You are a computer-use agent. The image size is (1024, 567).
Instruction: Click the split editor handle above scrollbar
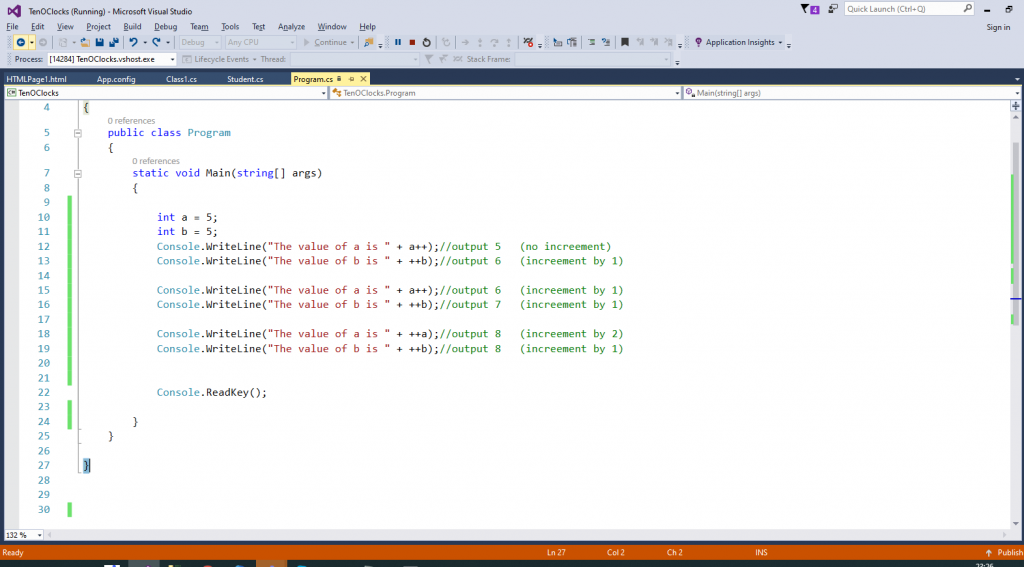pos(1016,105)
